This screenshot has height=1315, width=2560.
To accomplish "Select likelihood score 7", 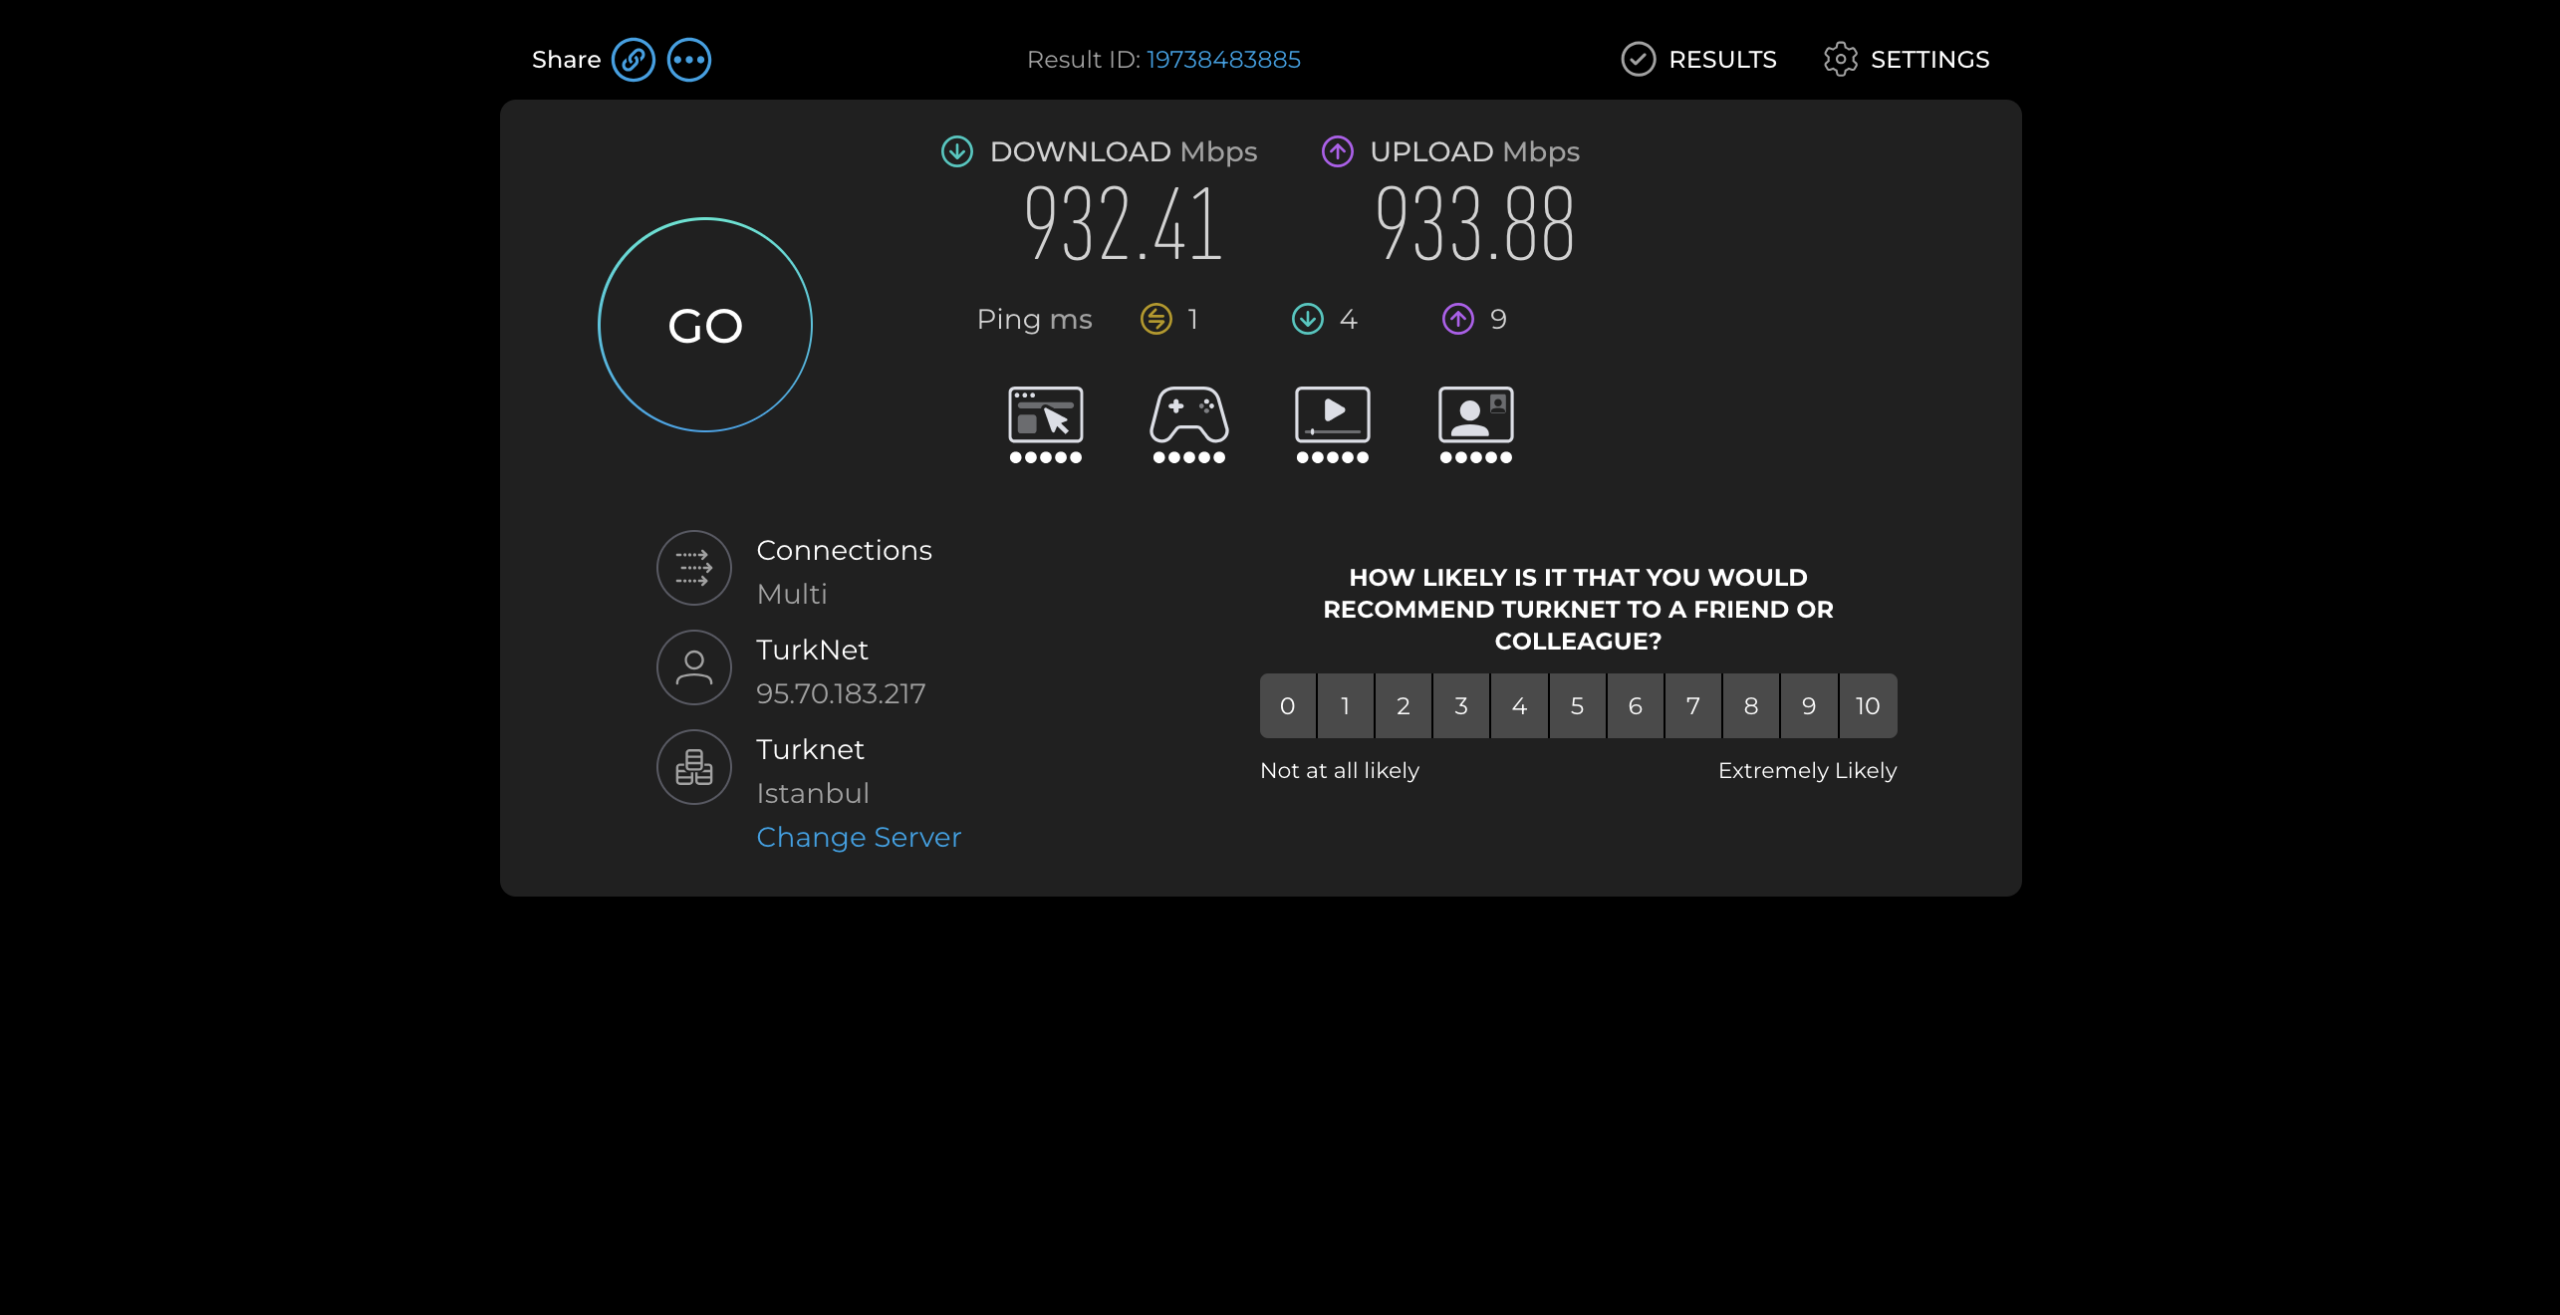I will point(1693,706).
